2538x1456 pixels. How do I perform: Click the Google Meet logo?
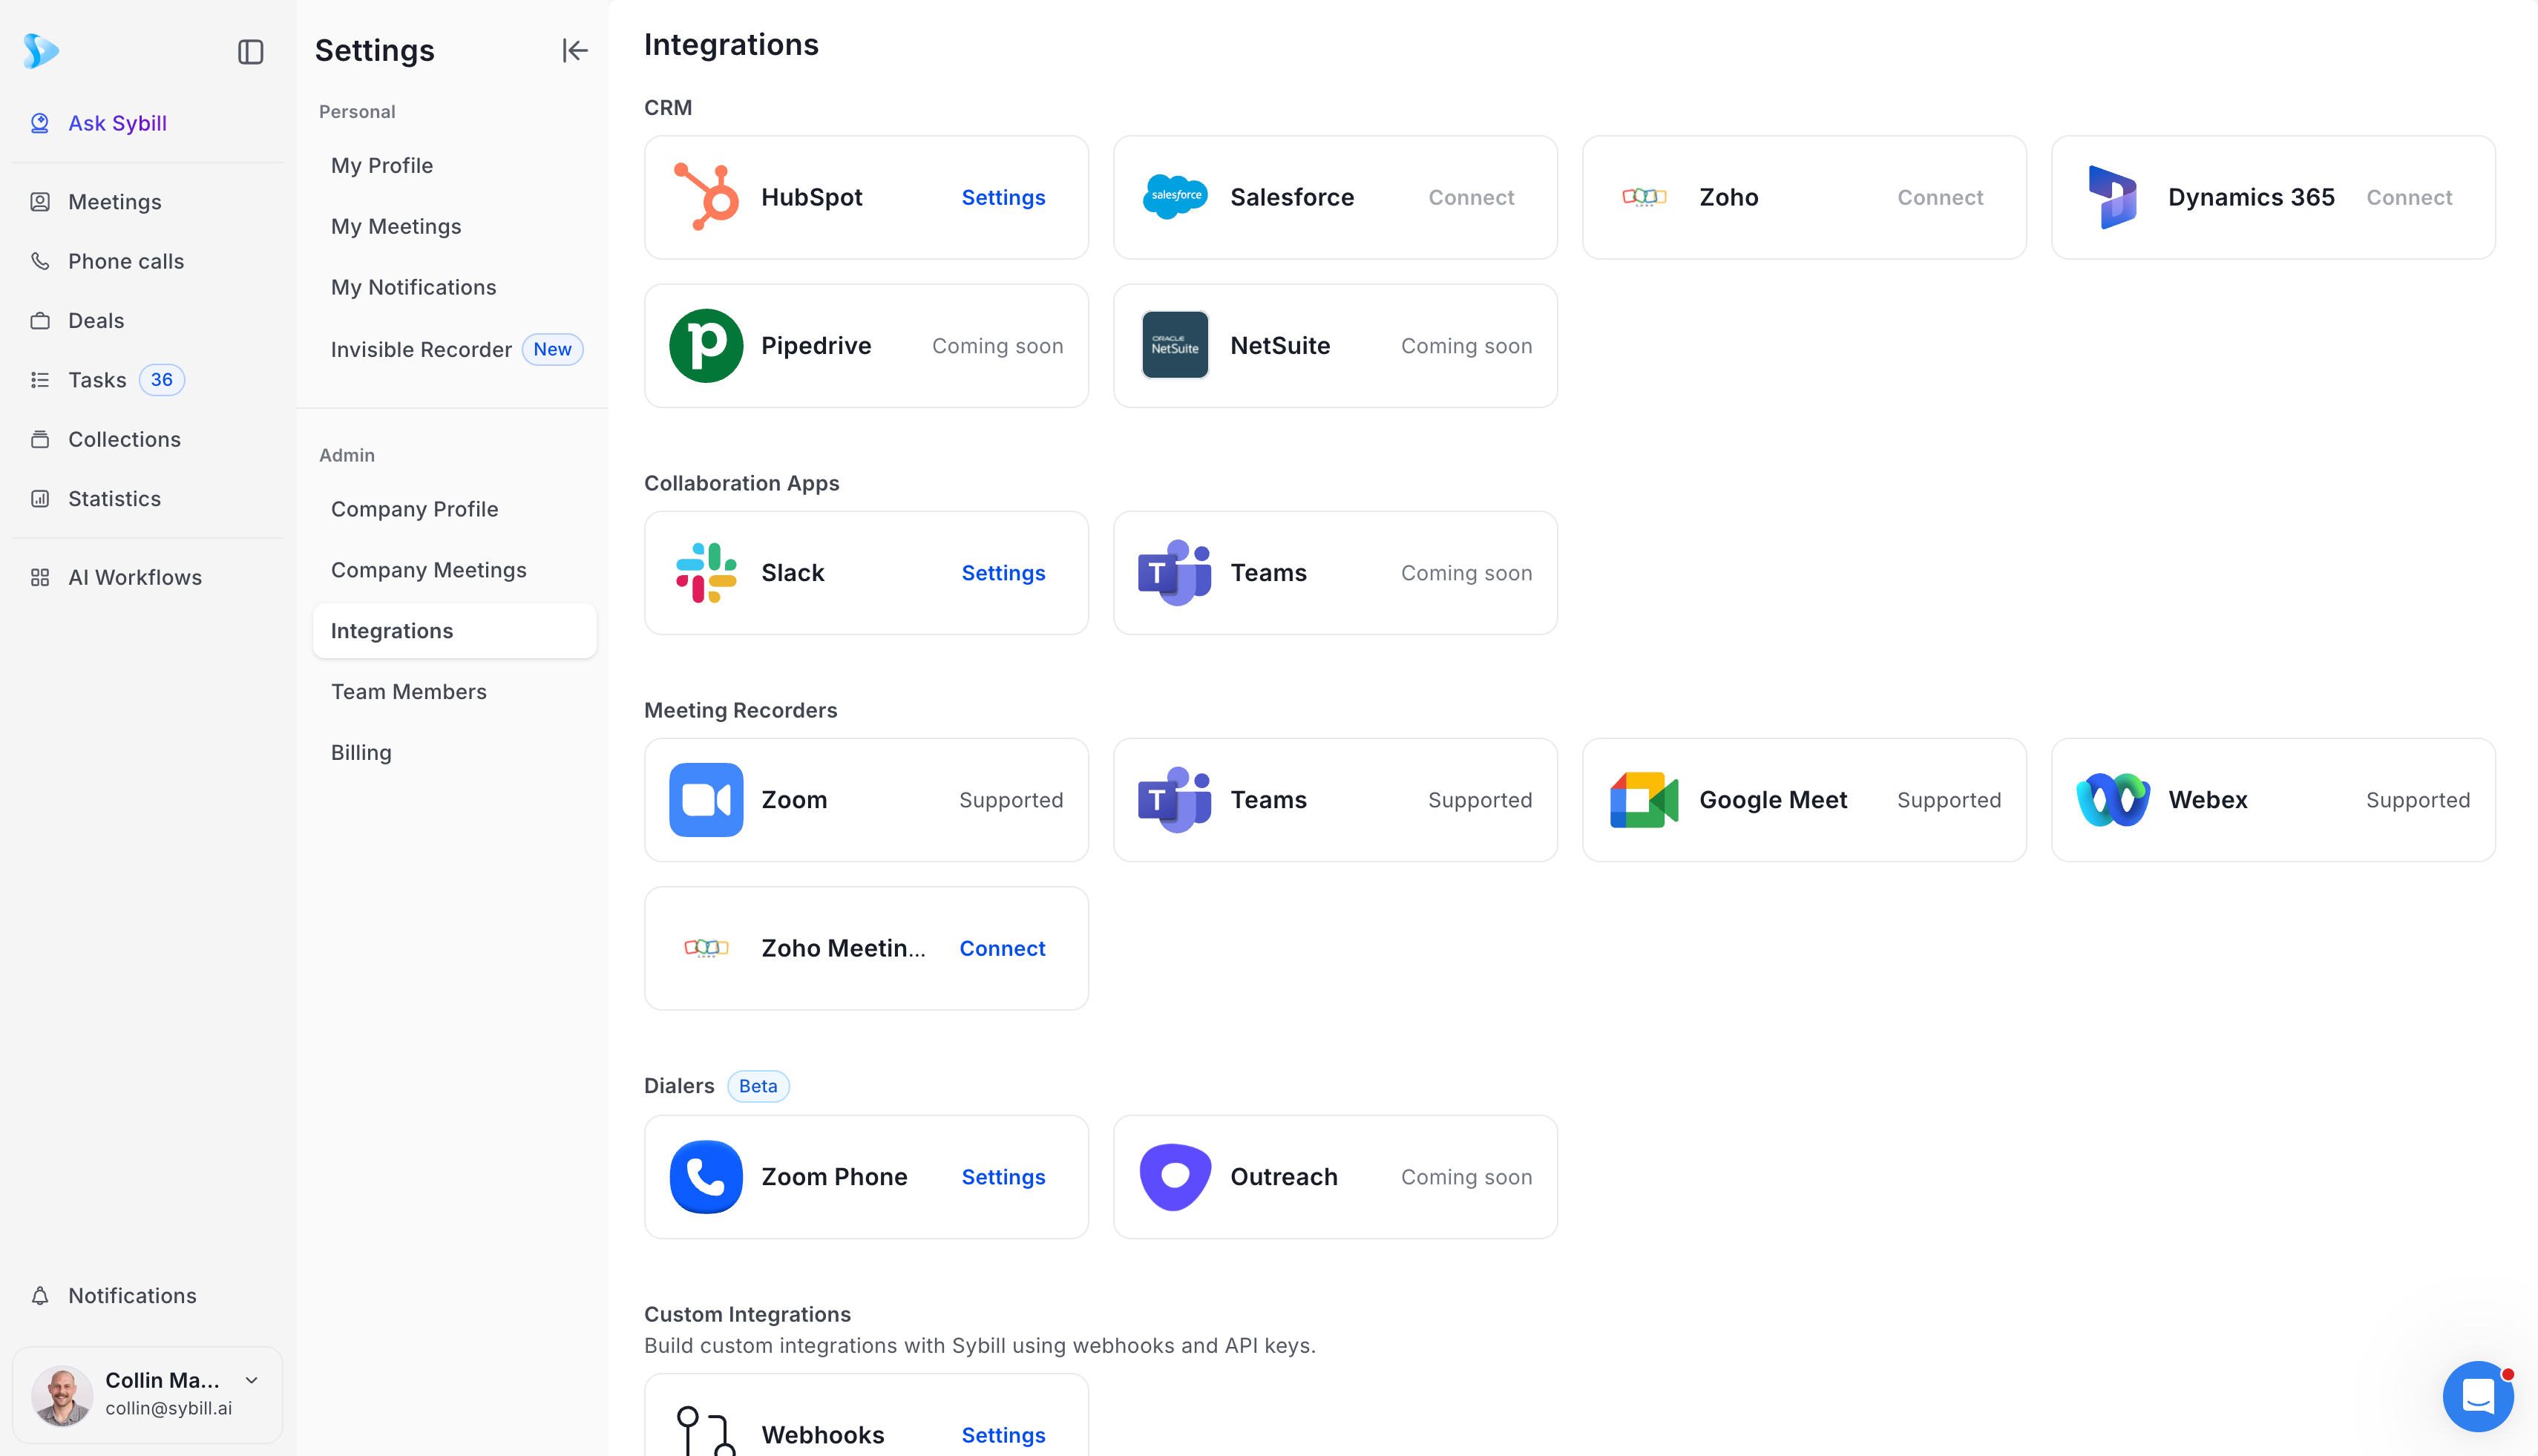[x=1644, y=800]
